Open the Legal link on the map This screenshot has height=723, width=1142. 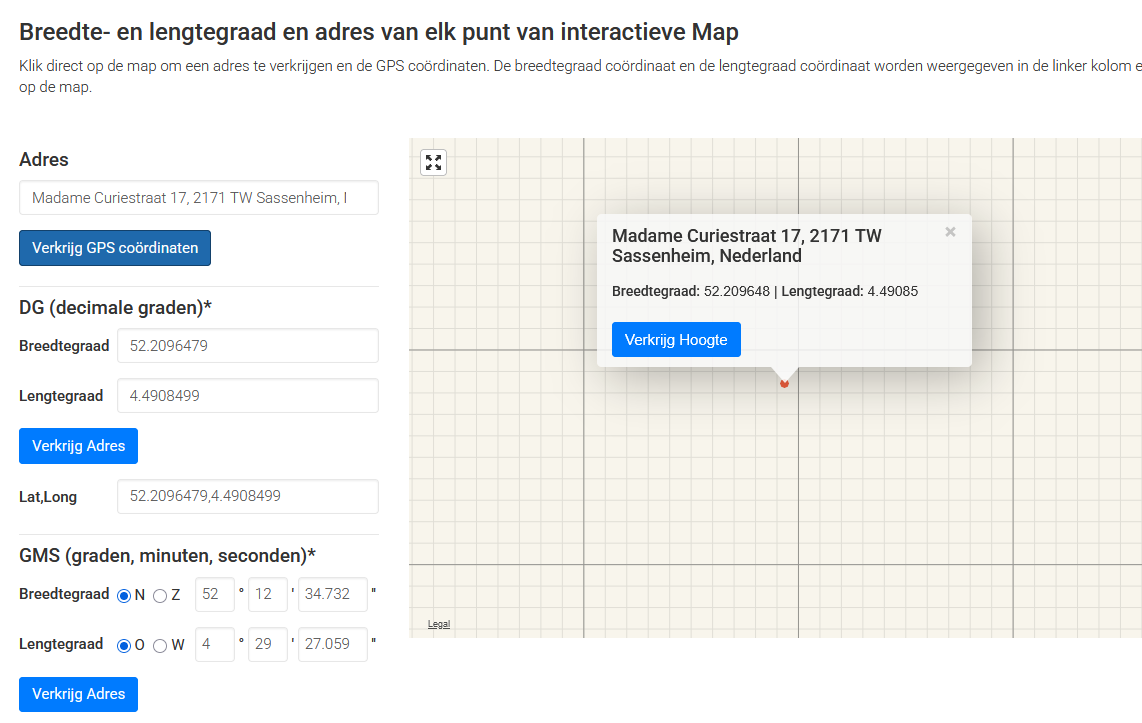pyautogui.click(x=439, y=624)
